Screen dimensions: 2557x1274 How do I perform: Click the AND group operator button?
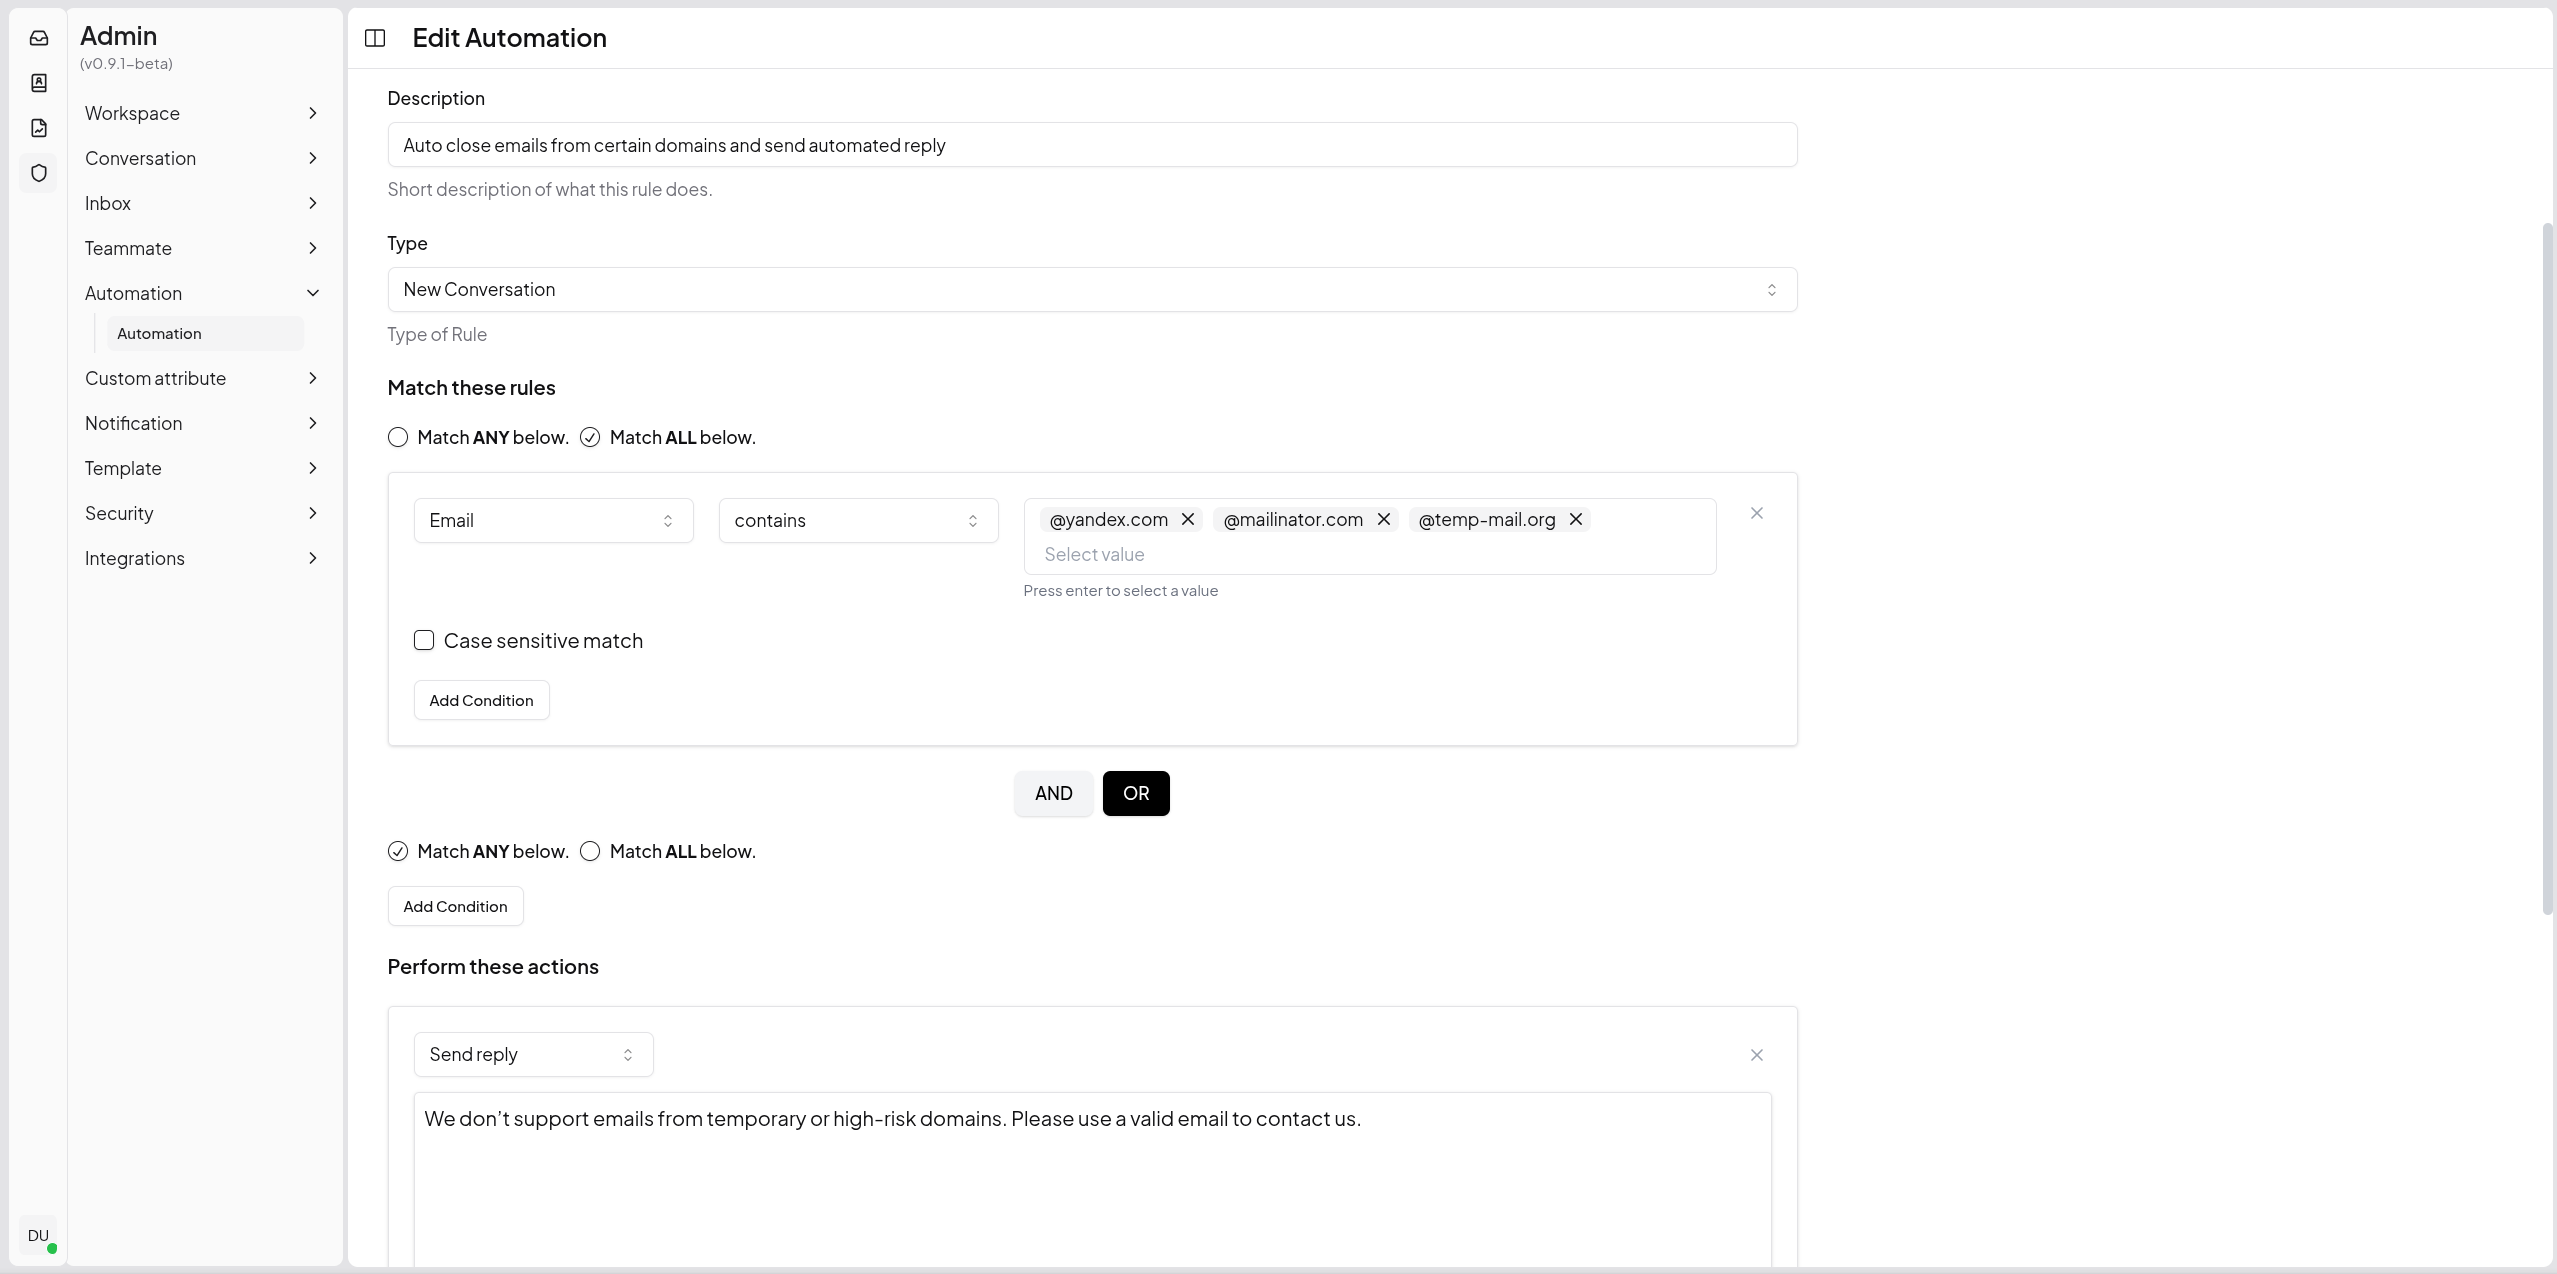click(1053, 793)
